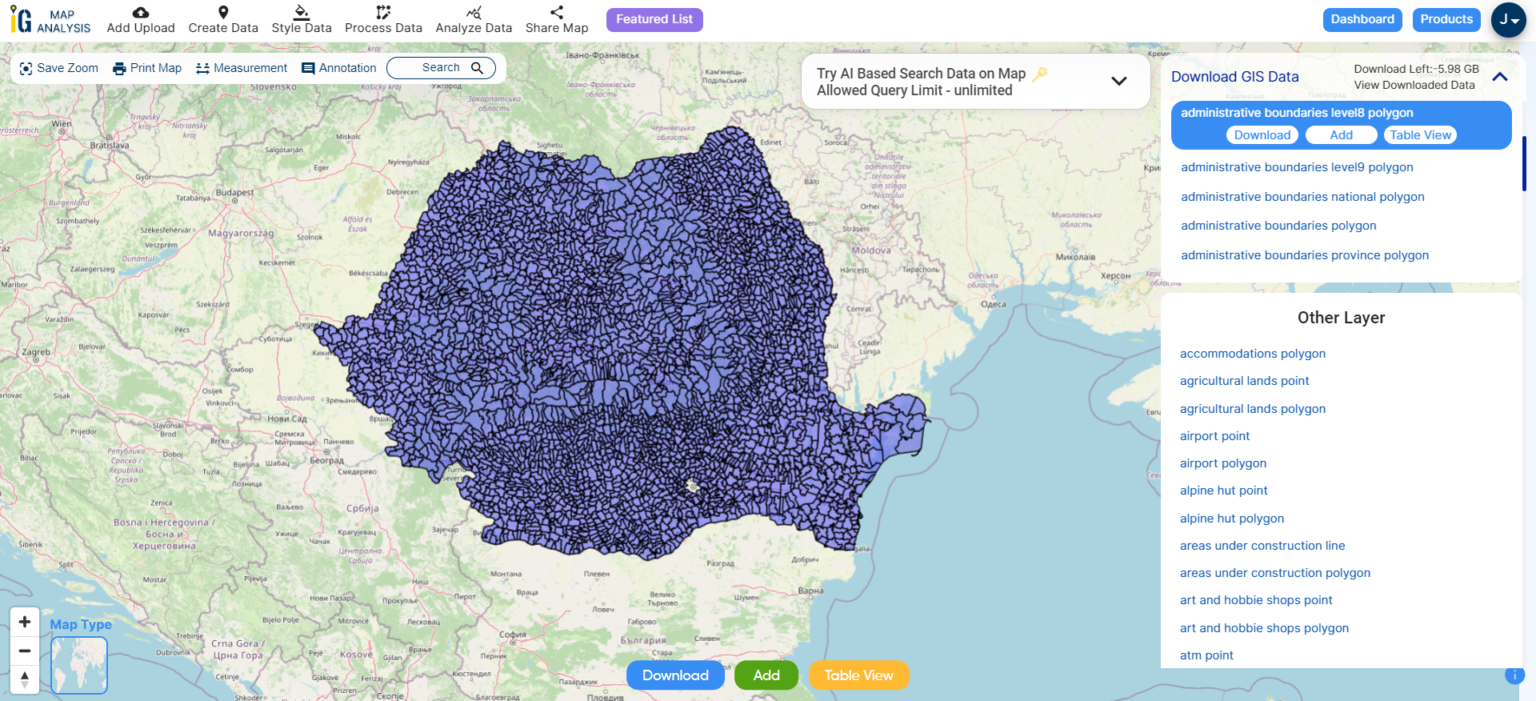The width and height of the screenshot is (1536, 701).
Task: Expand the AI Based Search dropdown
Action: [1119, 81]
